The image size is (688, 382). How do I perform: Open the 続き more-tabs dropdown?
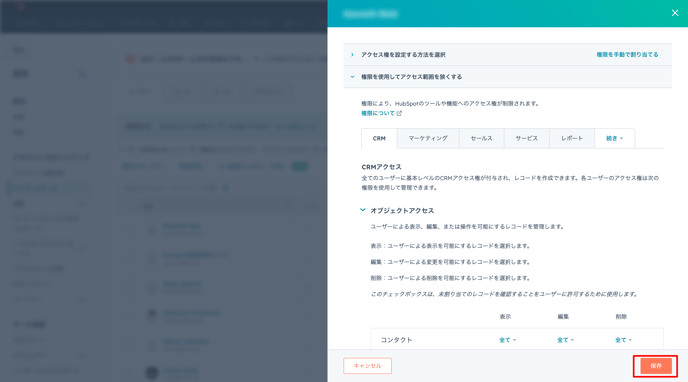point(614,138)
